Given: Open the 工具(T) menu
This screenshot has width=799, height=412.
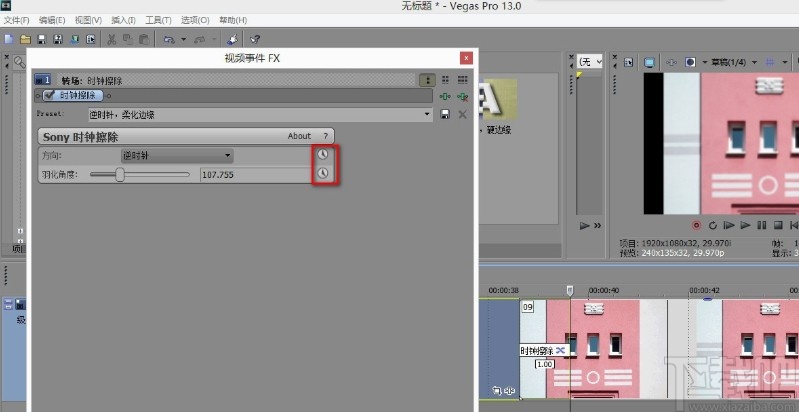Looking at the screenshot, I should 158,20.
